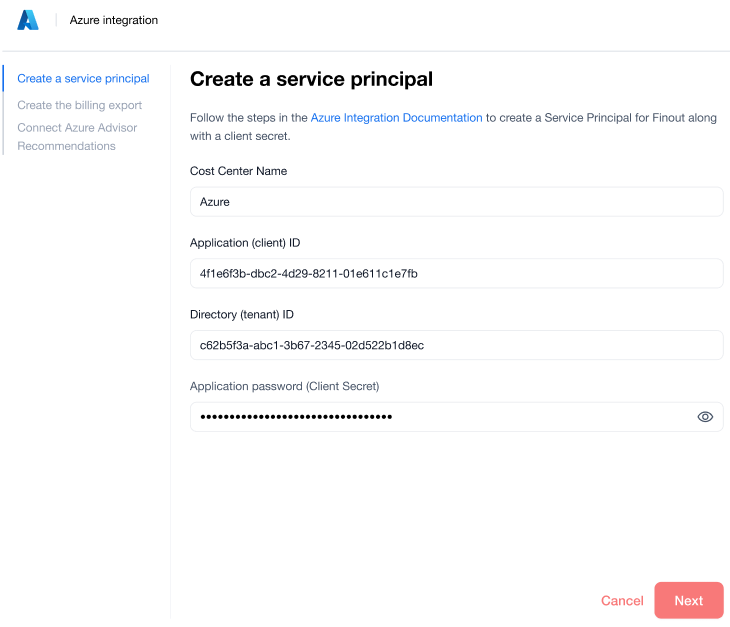Click into the Directory (tenant) ID field
This screenshot has height=627, width=730.
pos(456,345)
